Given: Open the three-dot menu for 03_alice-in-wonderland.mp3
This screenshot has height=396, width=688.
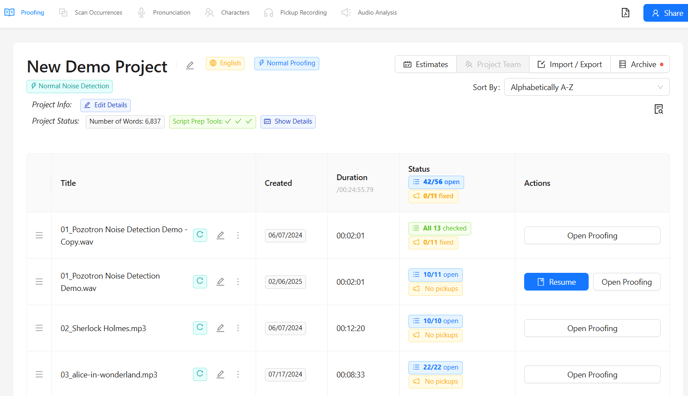Looking at the screenshot, I should pos(238,375).
